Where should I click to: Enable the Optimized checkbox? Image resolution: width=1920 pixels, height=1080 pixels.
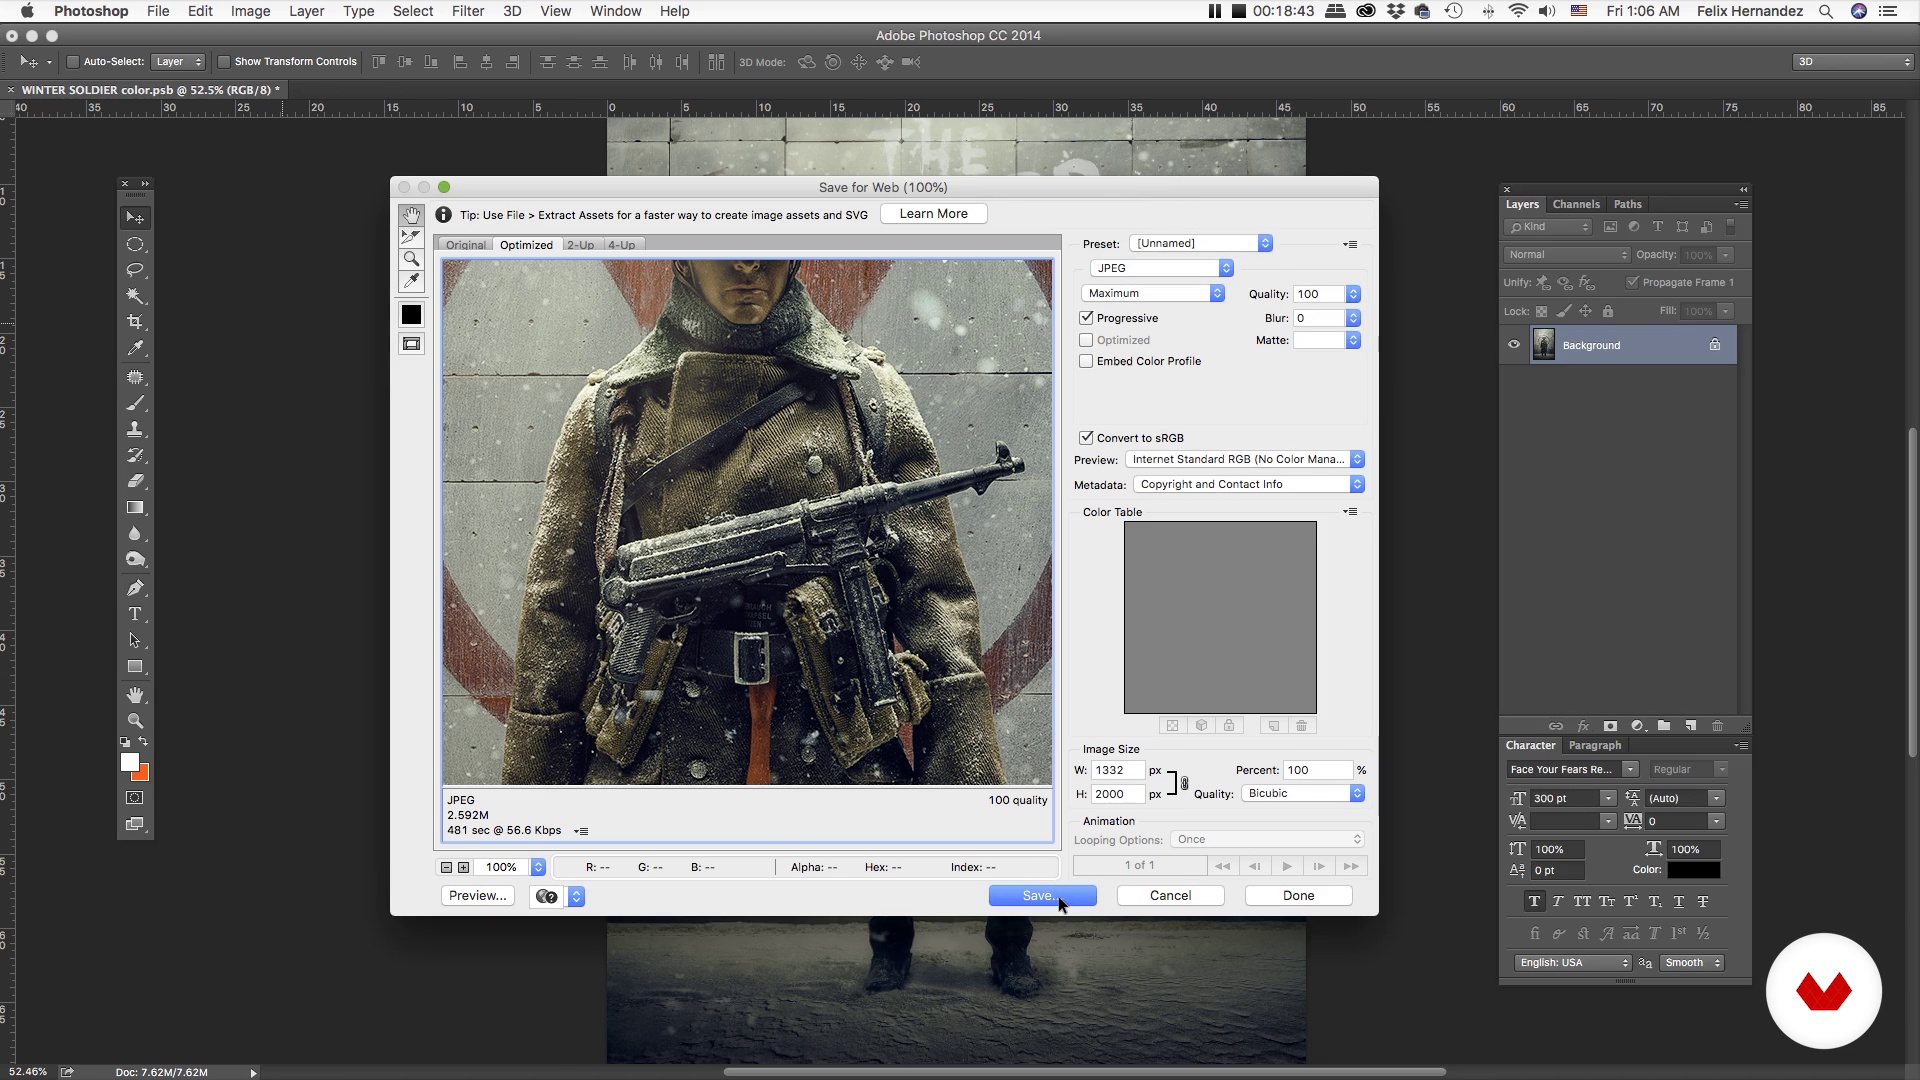(x=1086, y=340)
